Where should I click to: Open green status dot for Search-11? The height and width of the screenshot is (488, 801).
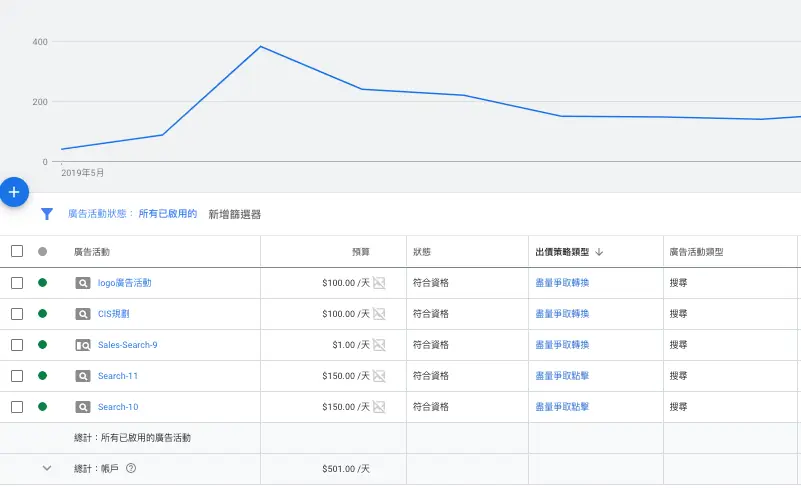point(42,376)
